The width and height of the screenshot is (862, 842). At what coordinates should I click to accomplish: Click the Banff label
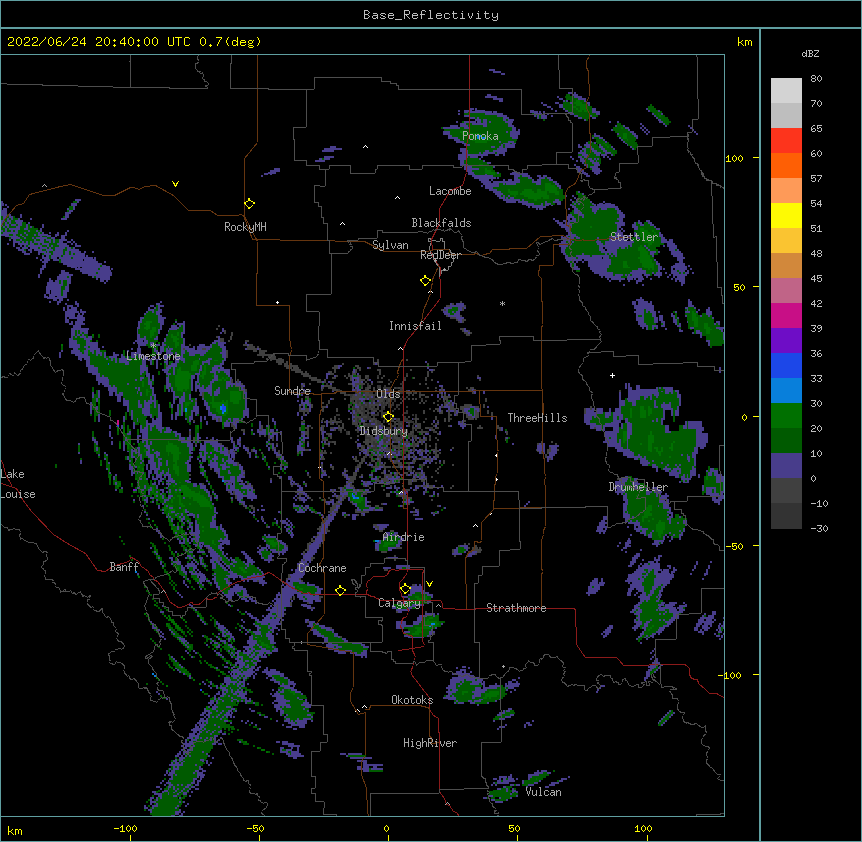coord(124,567)
